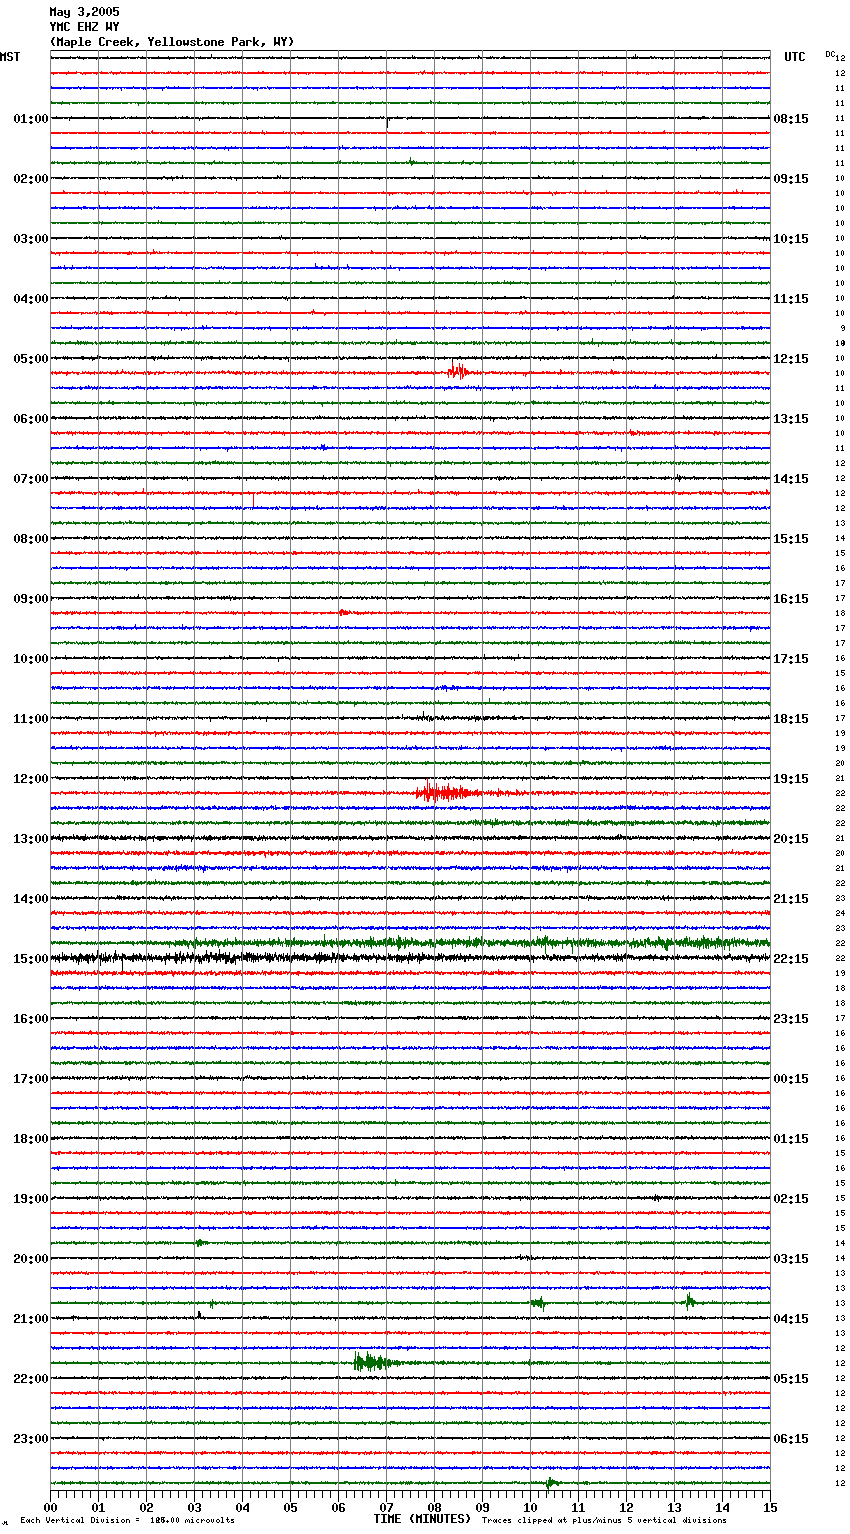Screen dimensions: 850x1534
Task: Click the '15' minute tick label on bottom axis
Action: 770,1507
